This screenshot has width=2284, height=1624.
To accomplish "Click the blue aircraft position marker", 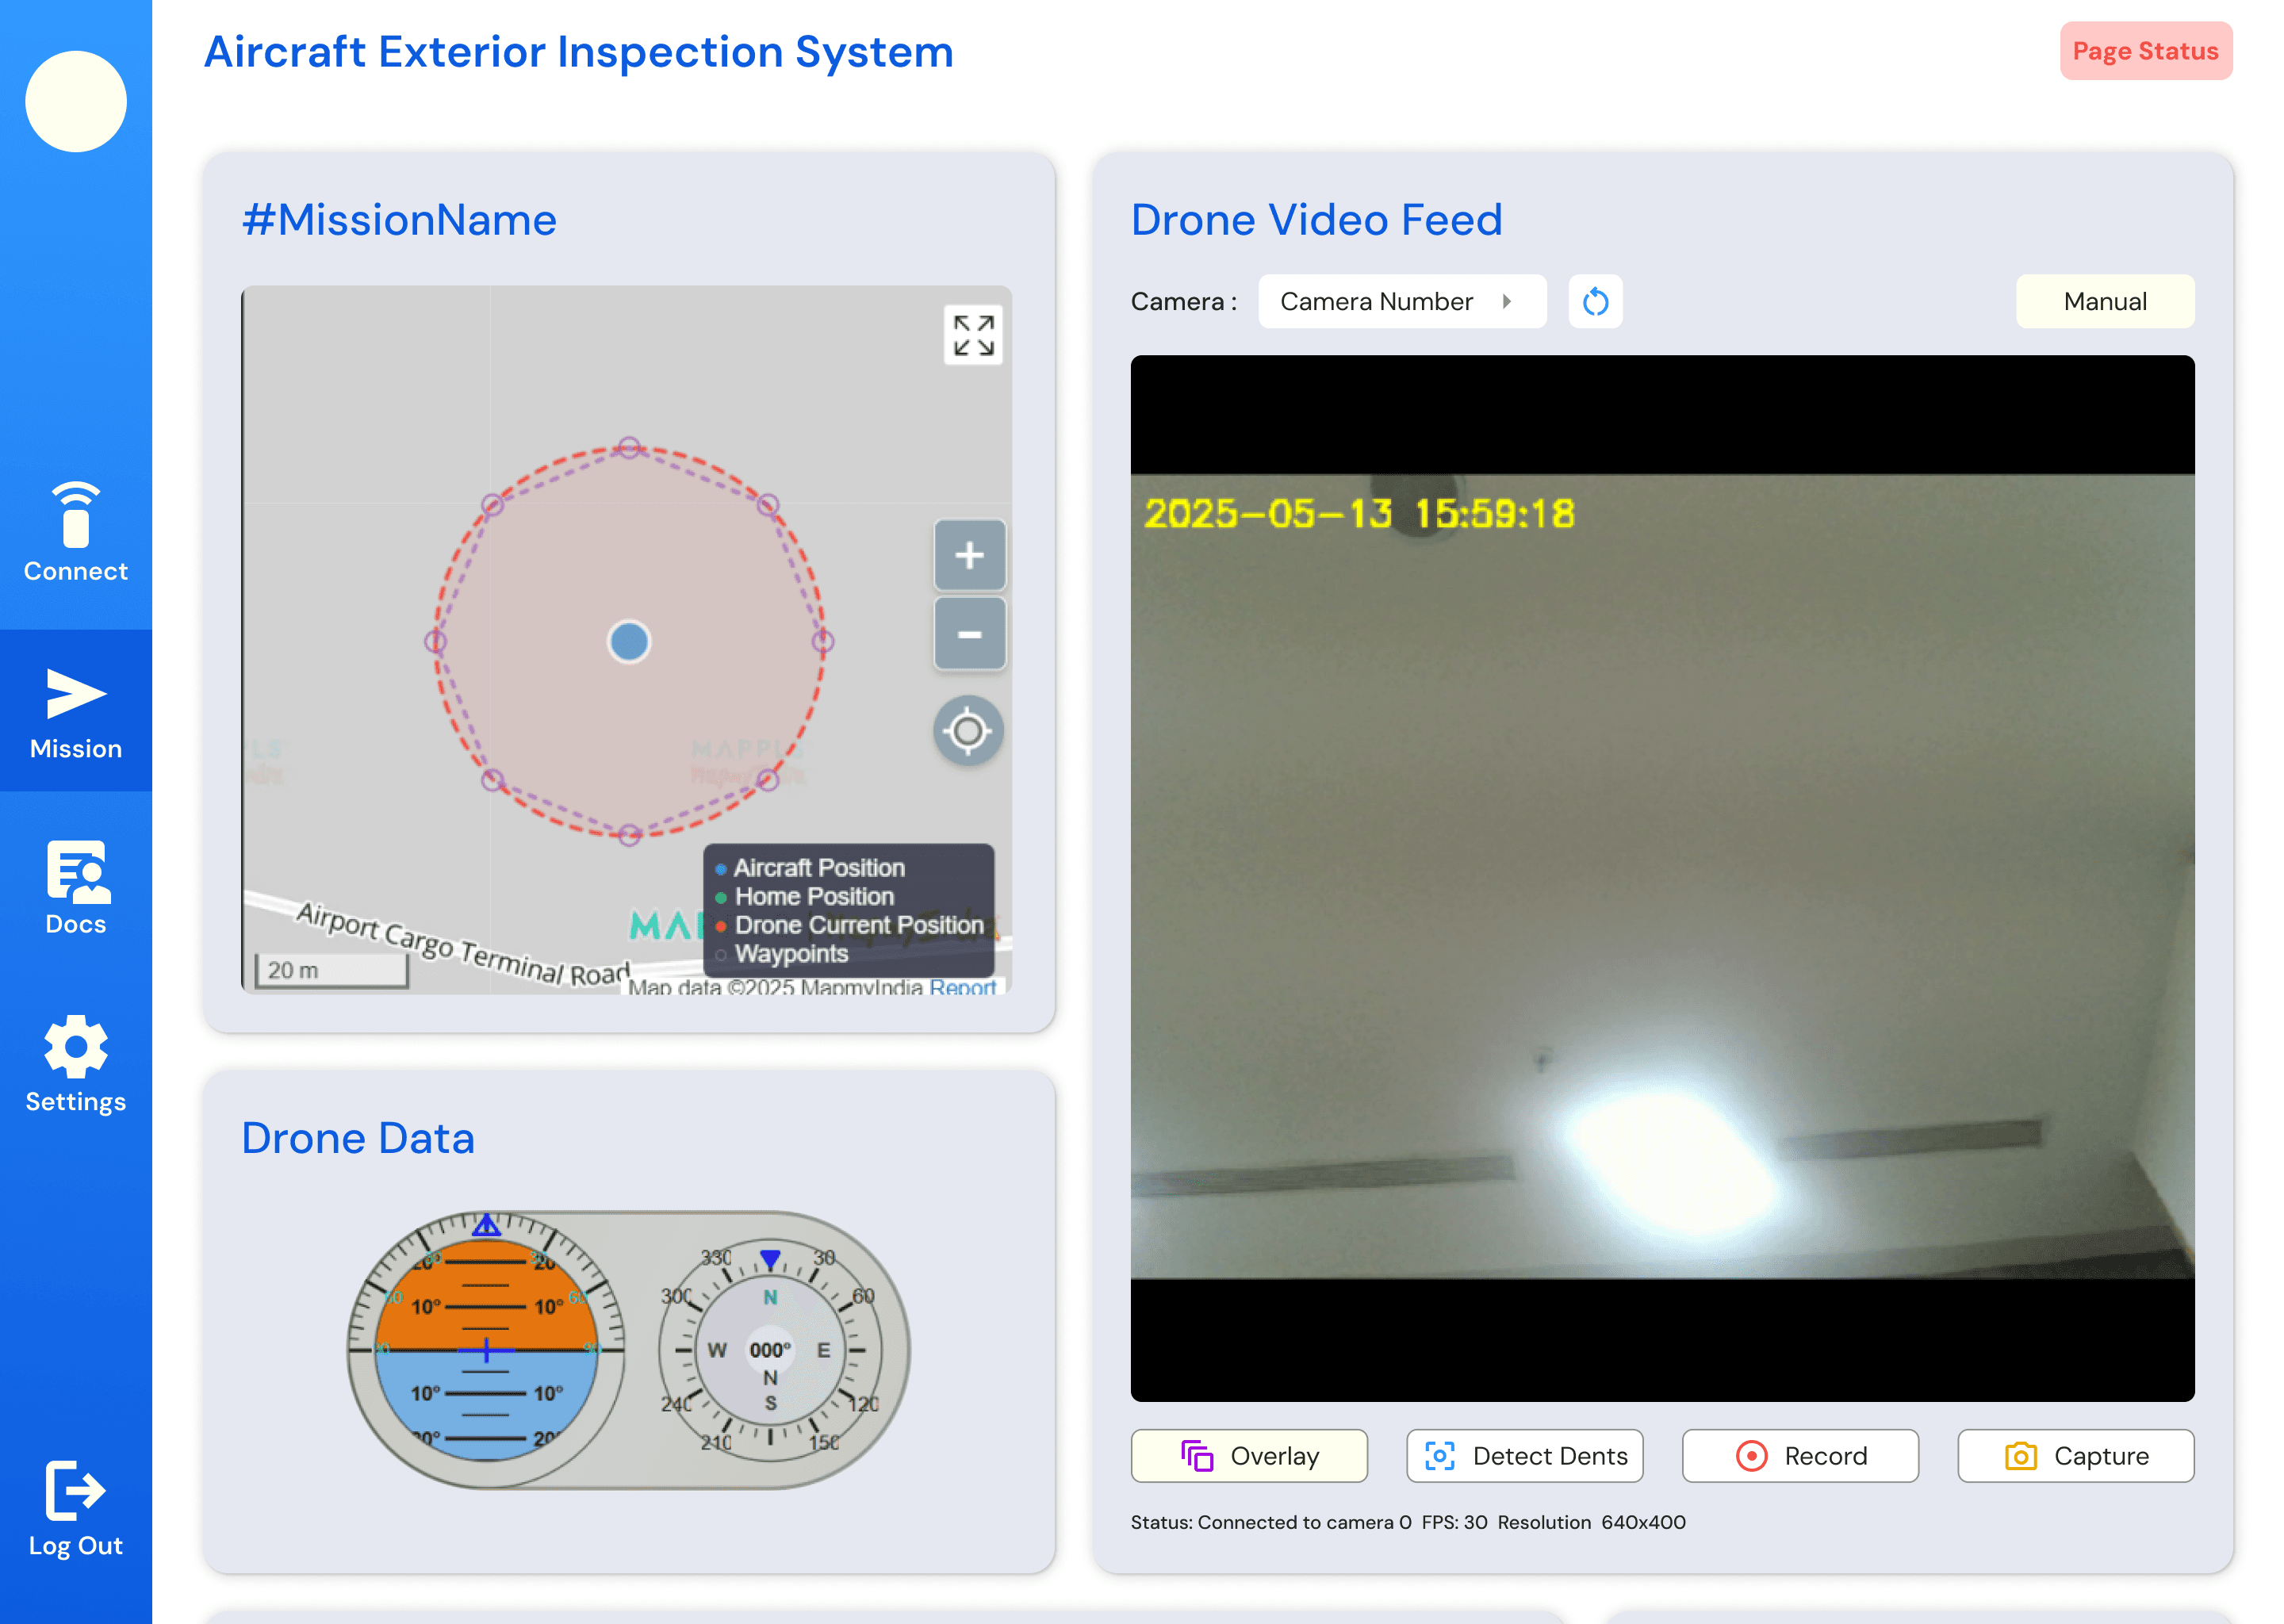I will point(629,641).
